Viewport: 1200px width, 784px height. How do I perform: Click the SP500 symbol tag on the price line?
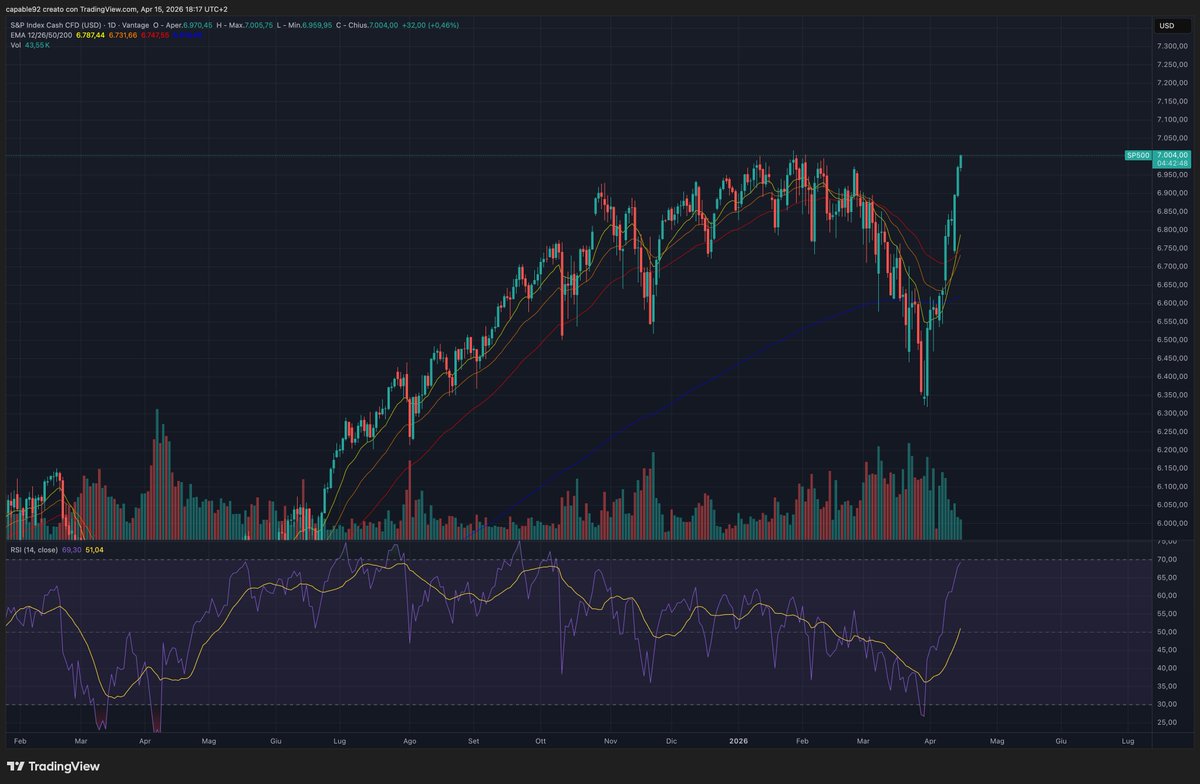click(x=1138, y=156)
